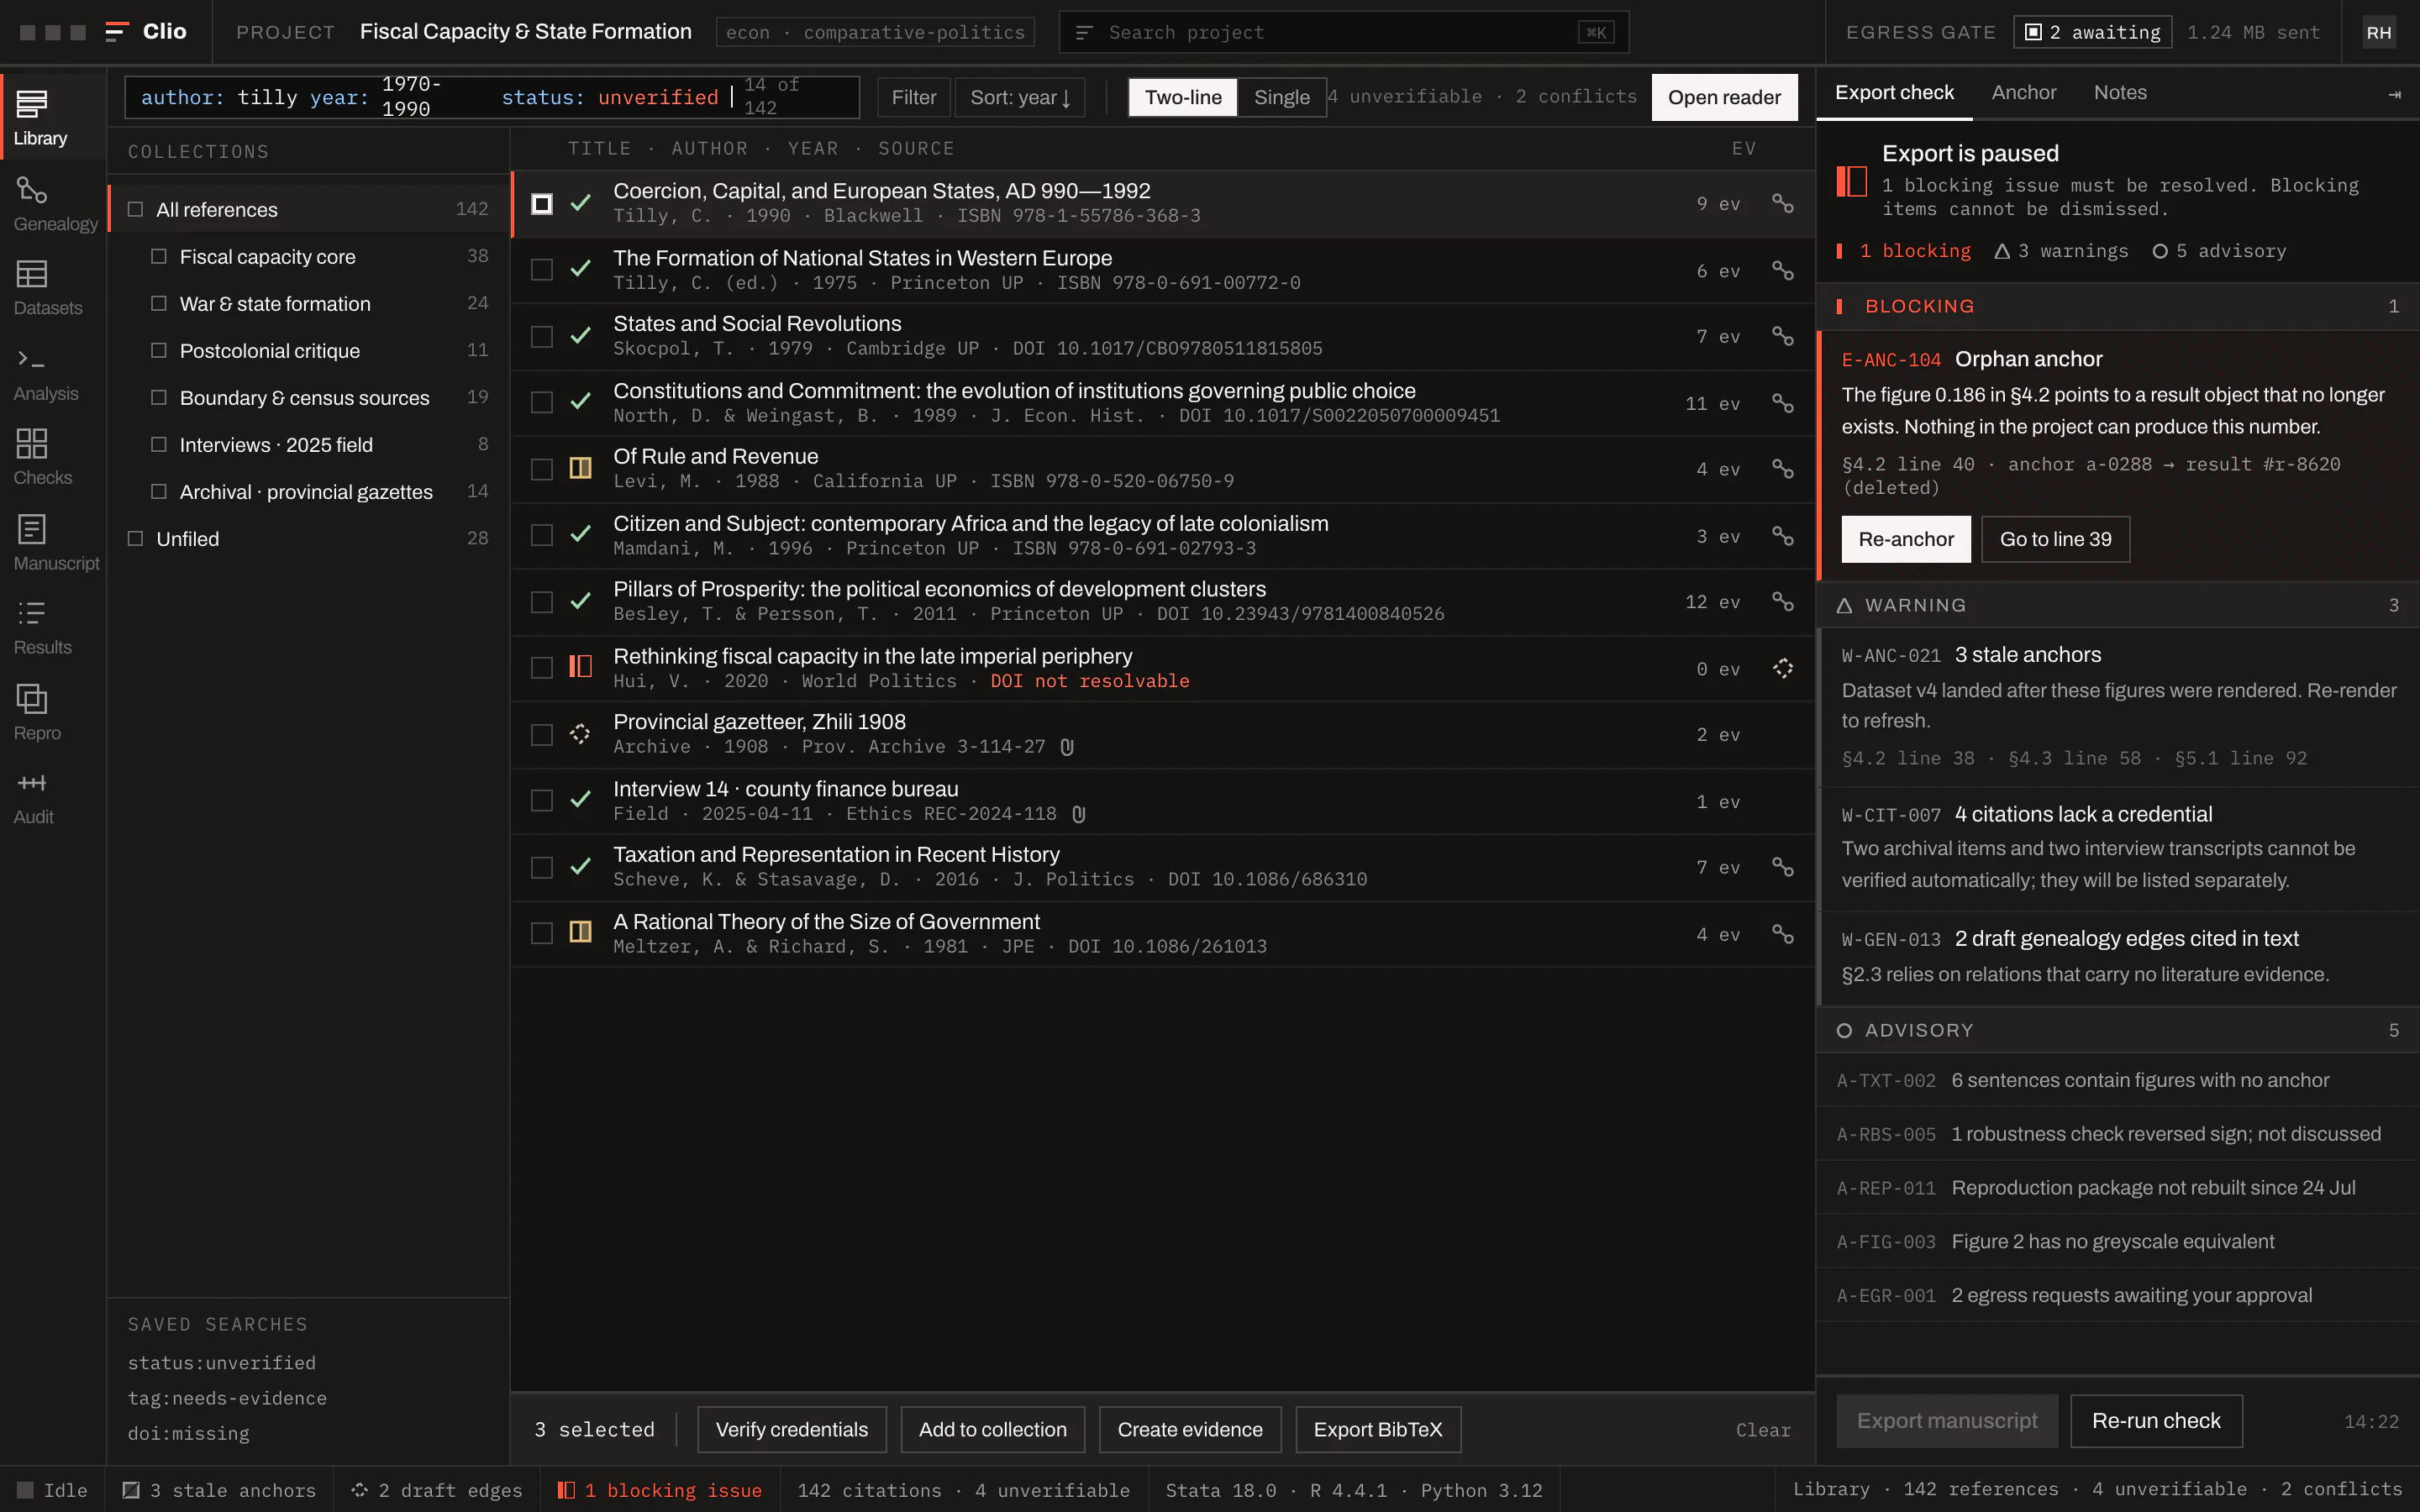Collapse the BLOCKING section header
This screenshot has width=2420, height=1512.
[x=2117, y=306]
